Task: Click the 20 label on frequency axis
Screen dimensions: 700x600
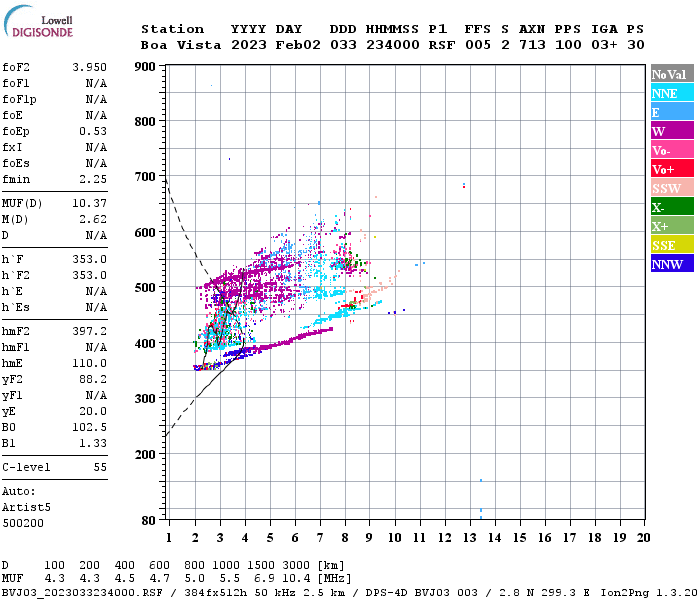Action: point(643,538)
